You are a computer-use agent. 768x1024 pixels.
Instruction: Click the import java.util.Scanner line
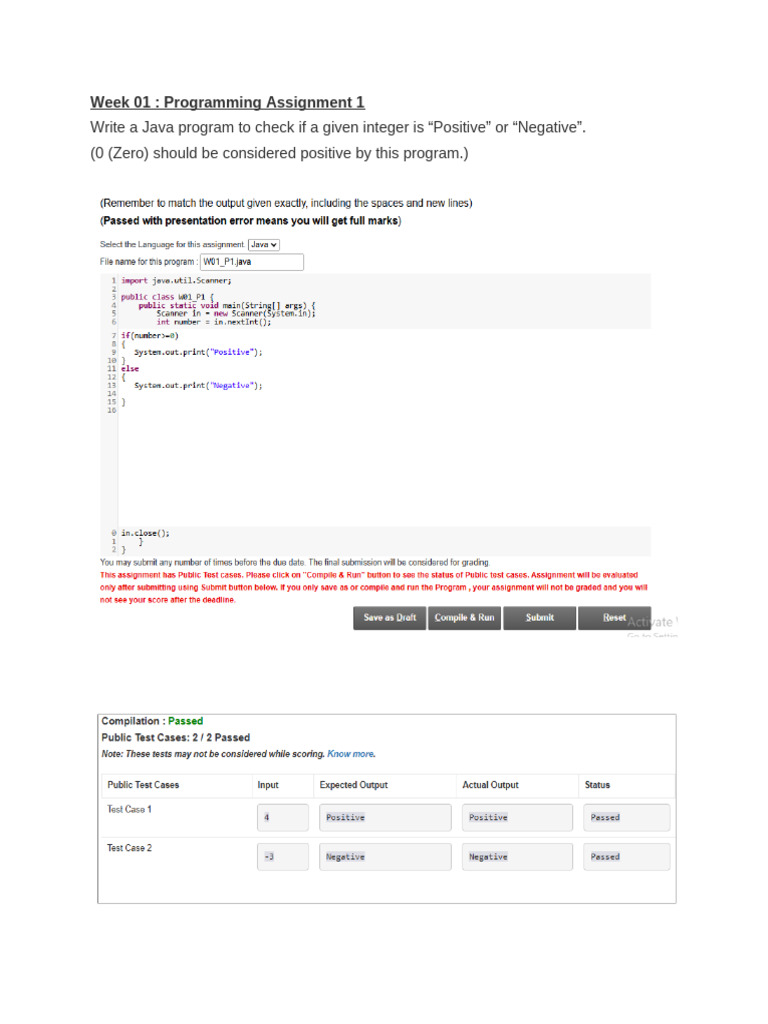click(176, 281)
